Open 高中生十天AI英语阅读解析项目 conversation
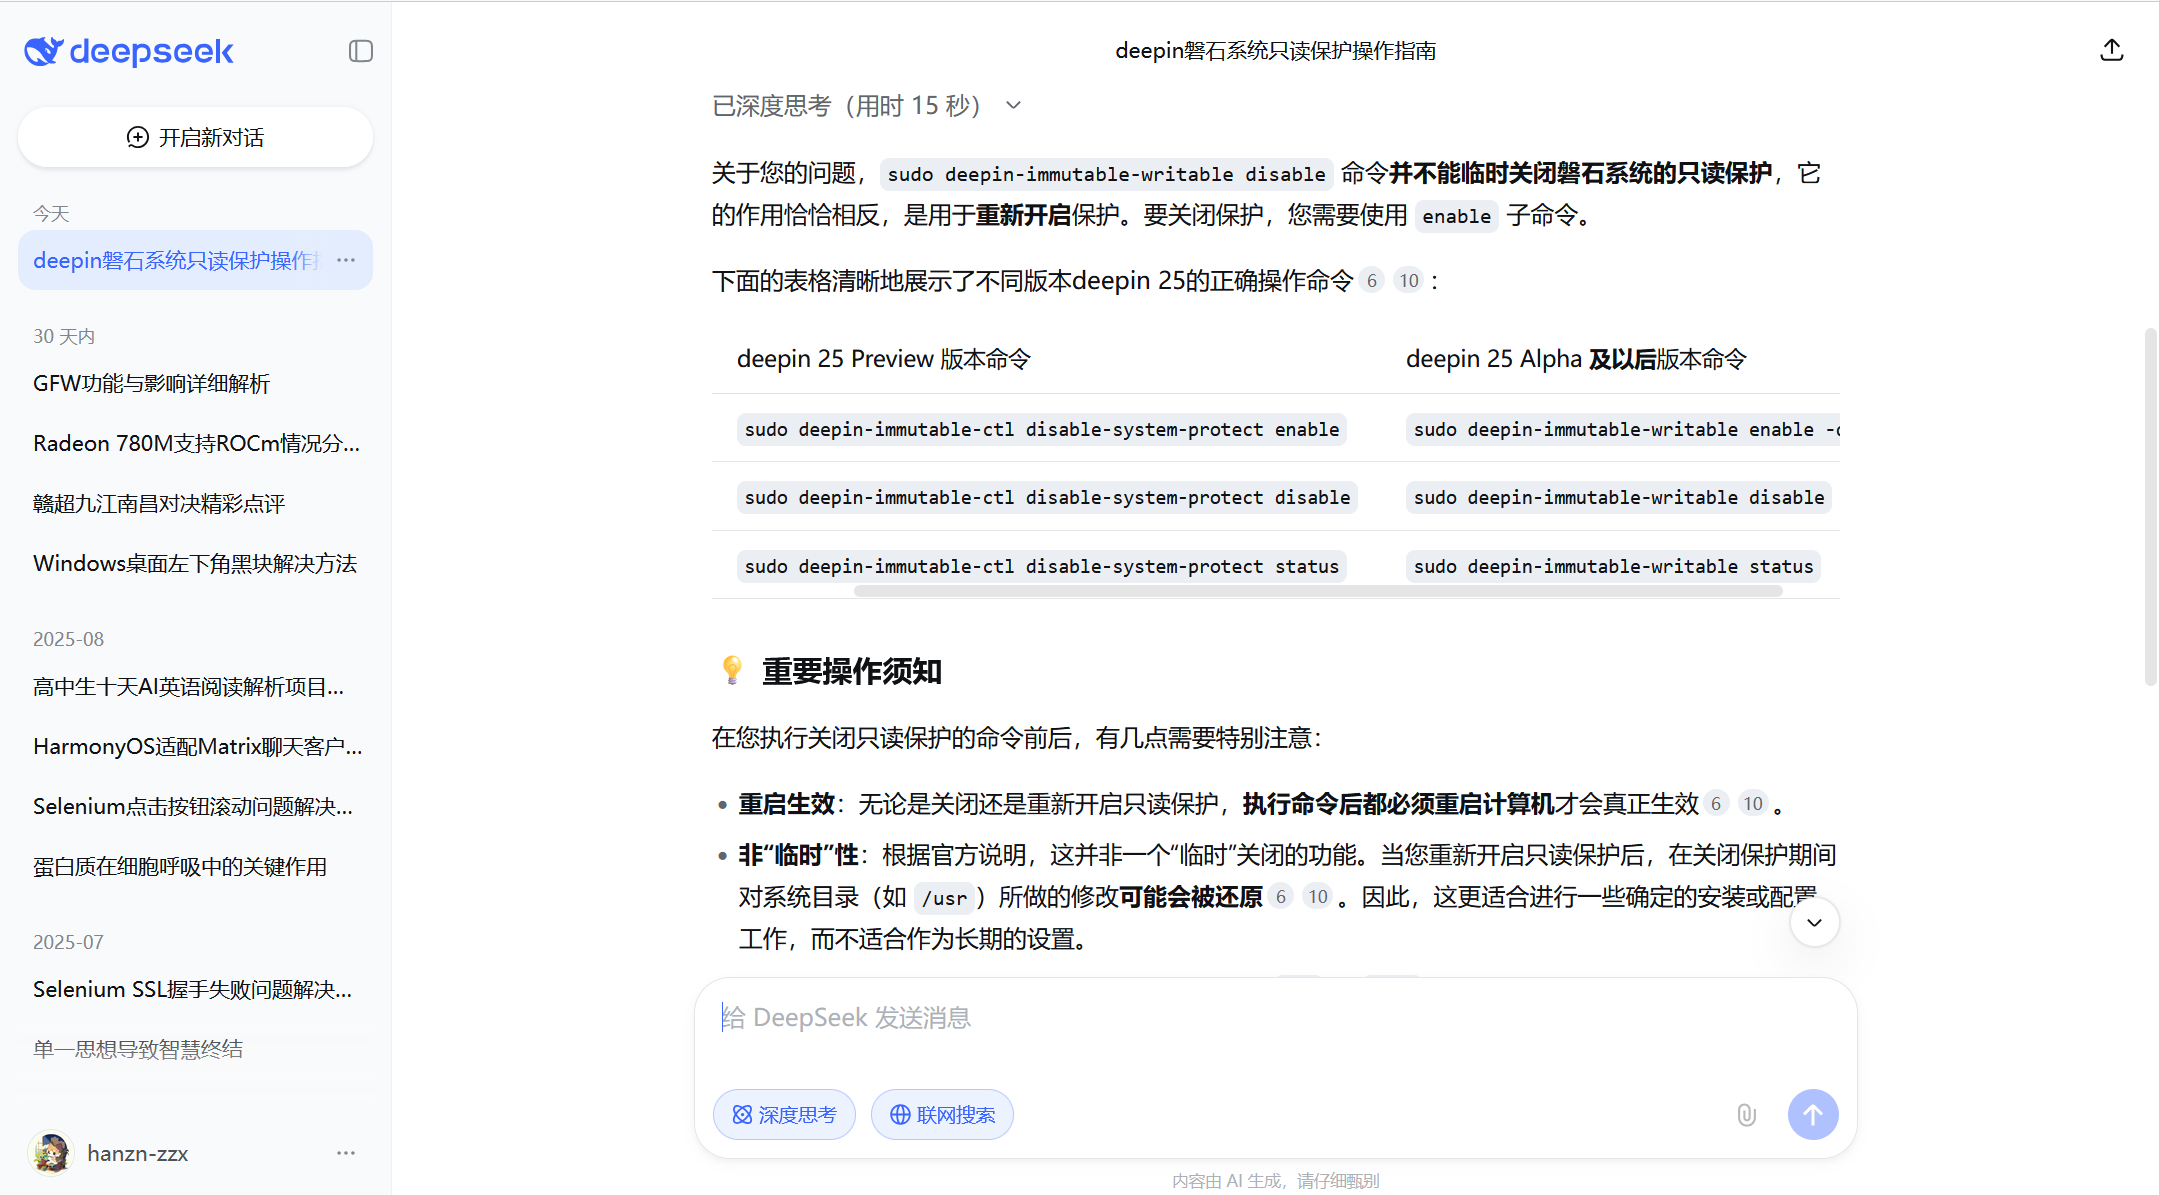This screenshot has width=2159, height=1195. click(195, 687)
